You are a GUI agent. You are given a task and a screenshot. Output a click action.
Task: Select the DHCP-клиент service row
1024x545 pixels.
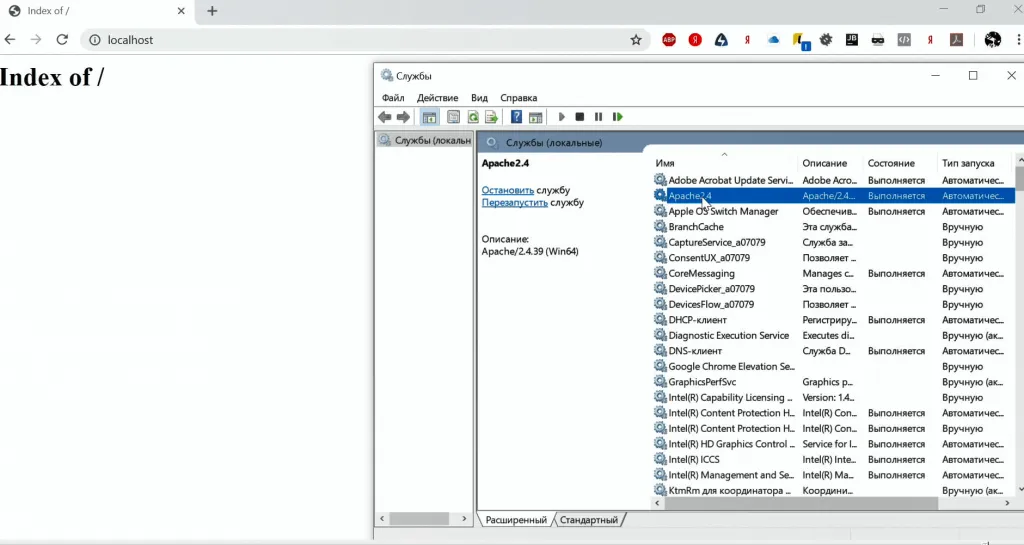[697, 320]
